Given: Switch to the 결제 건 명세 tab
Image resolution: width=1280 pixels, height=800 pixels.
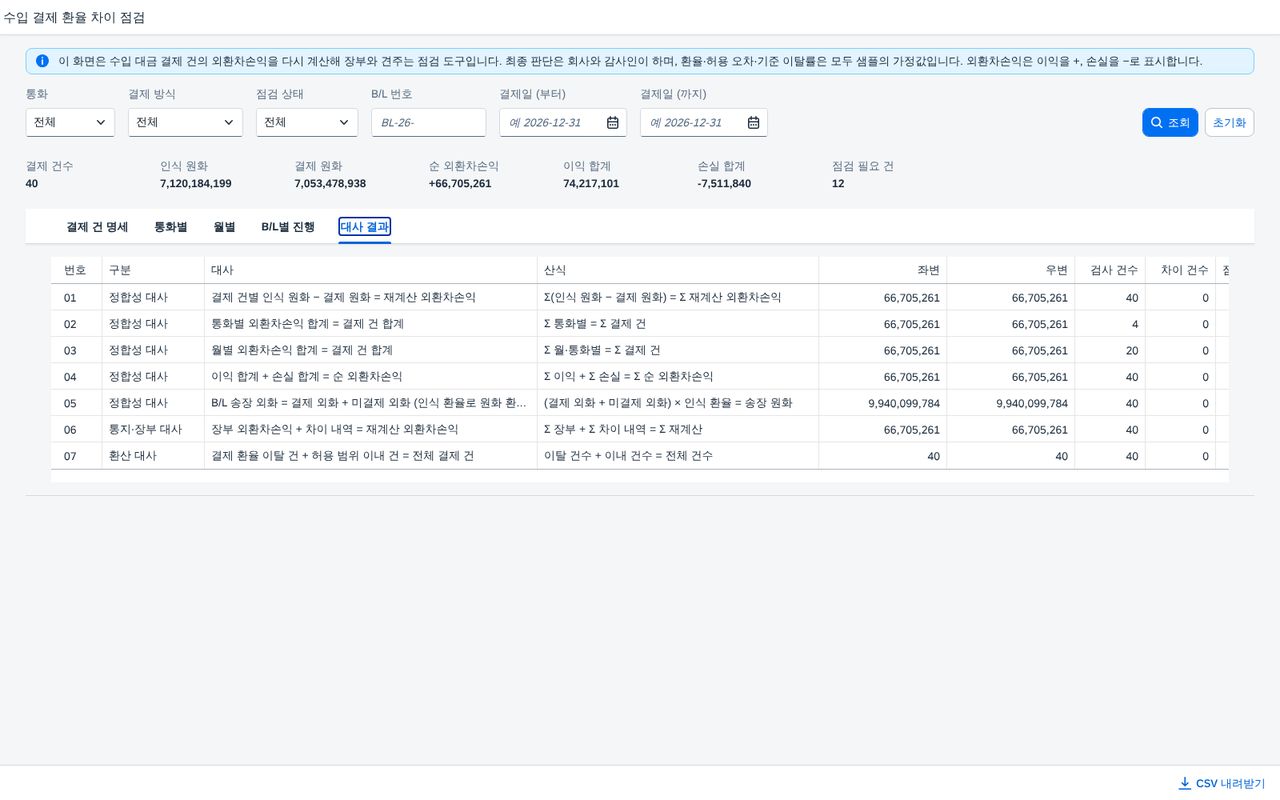Looking at the screenshot, I should click(x=97, y=227).
